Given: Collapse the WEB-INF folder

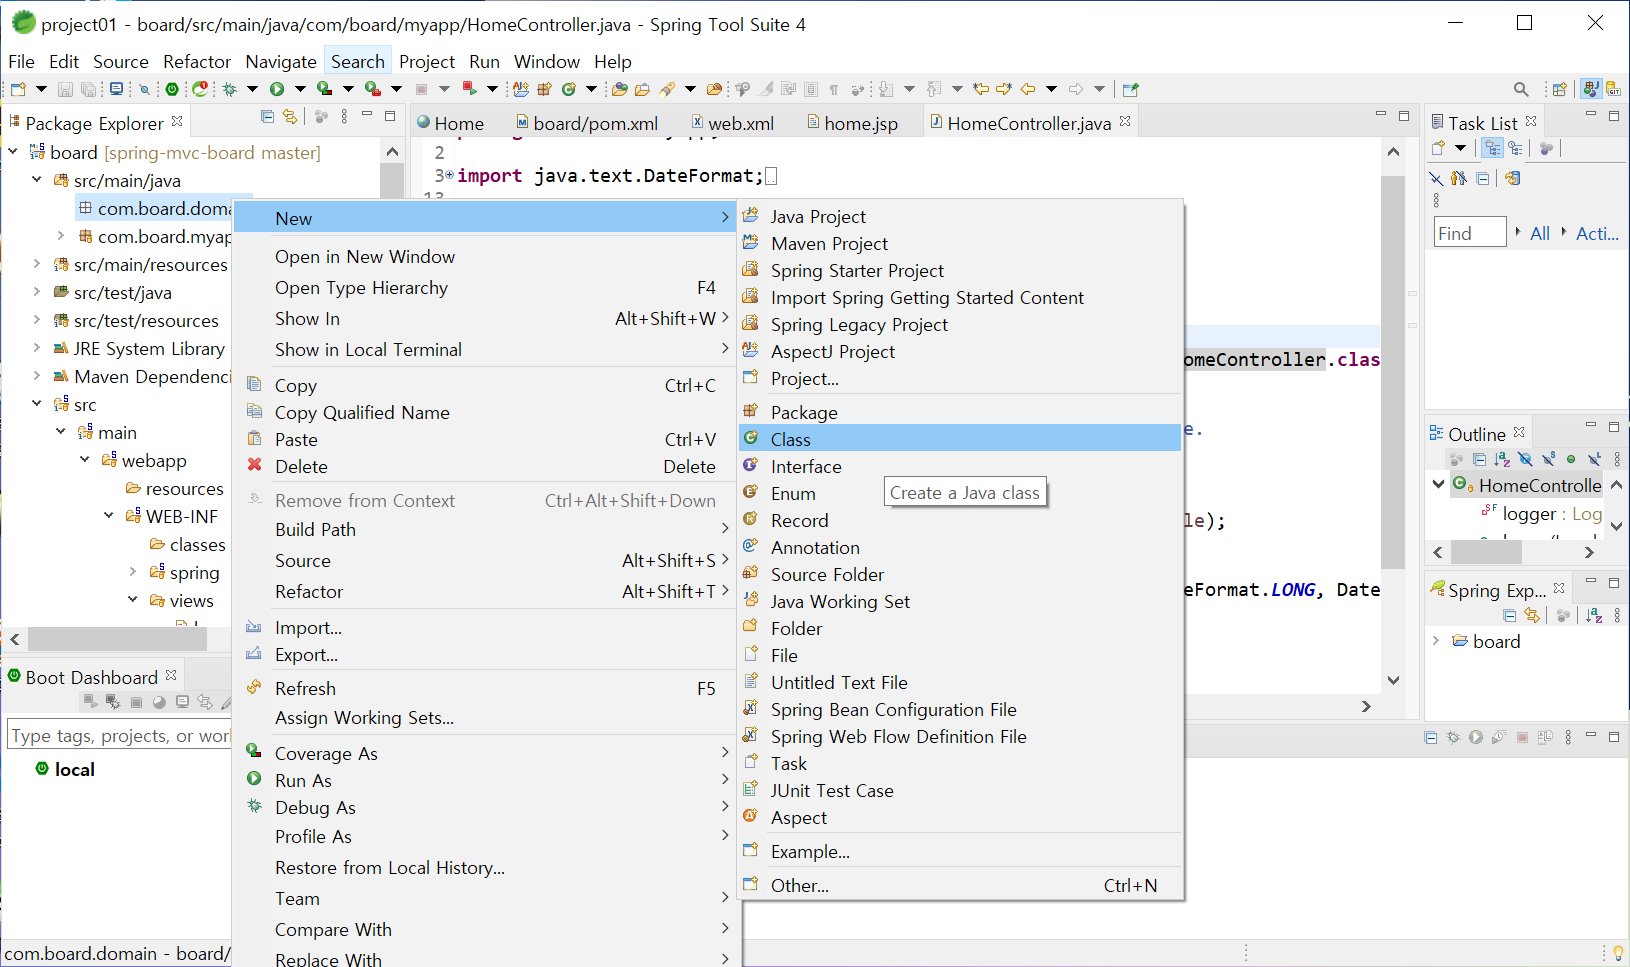Looking at the screenshot, I should pos(109,516).
